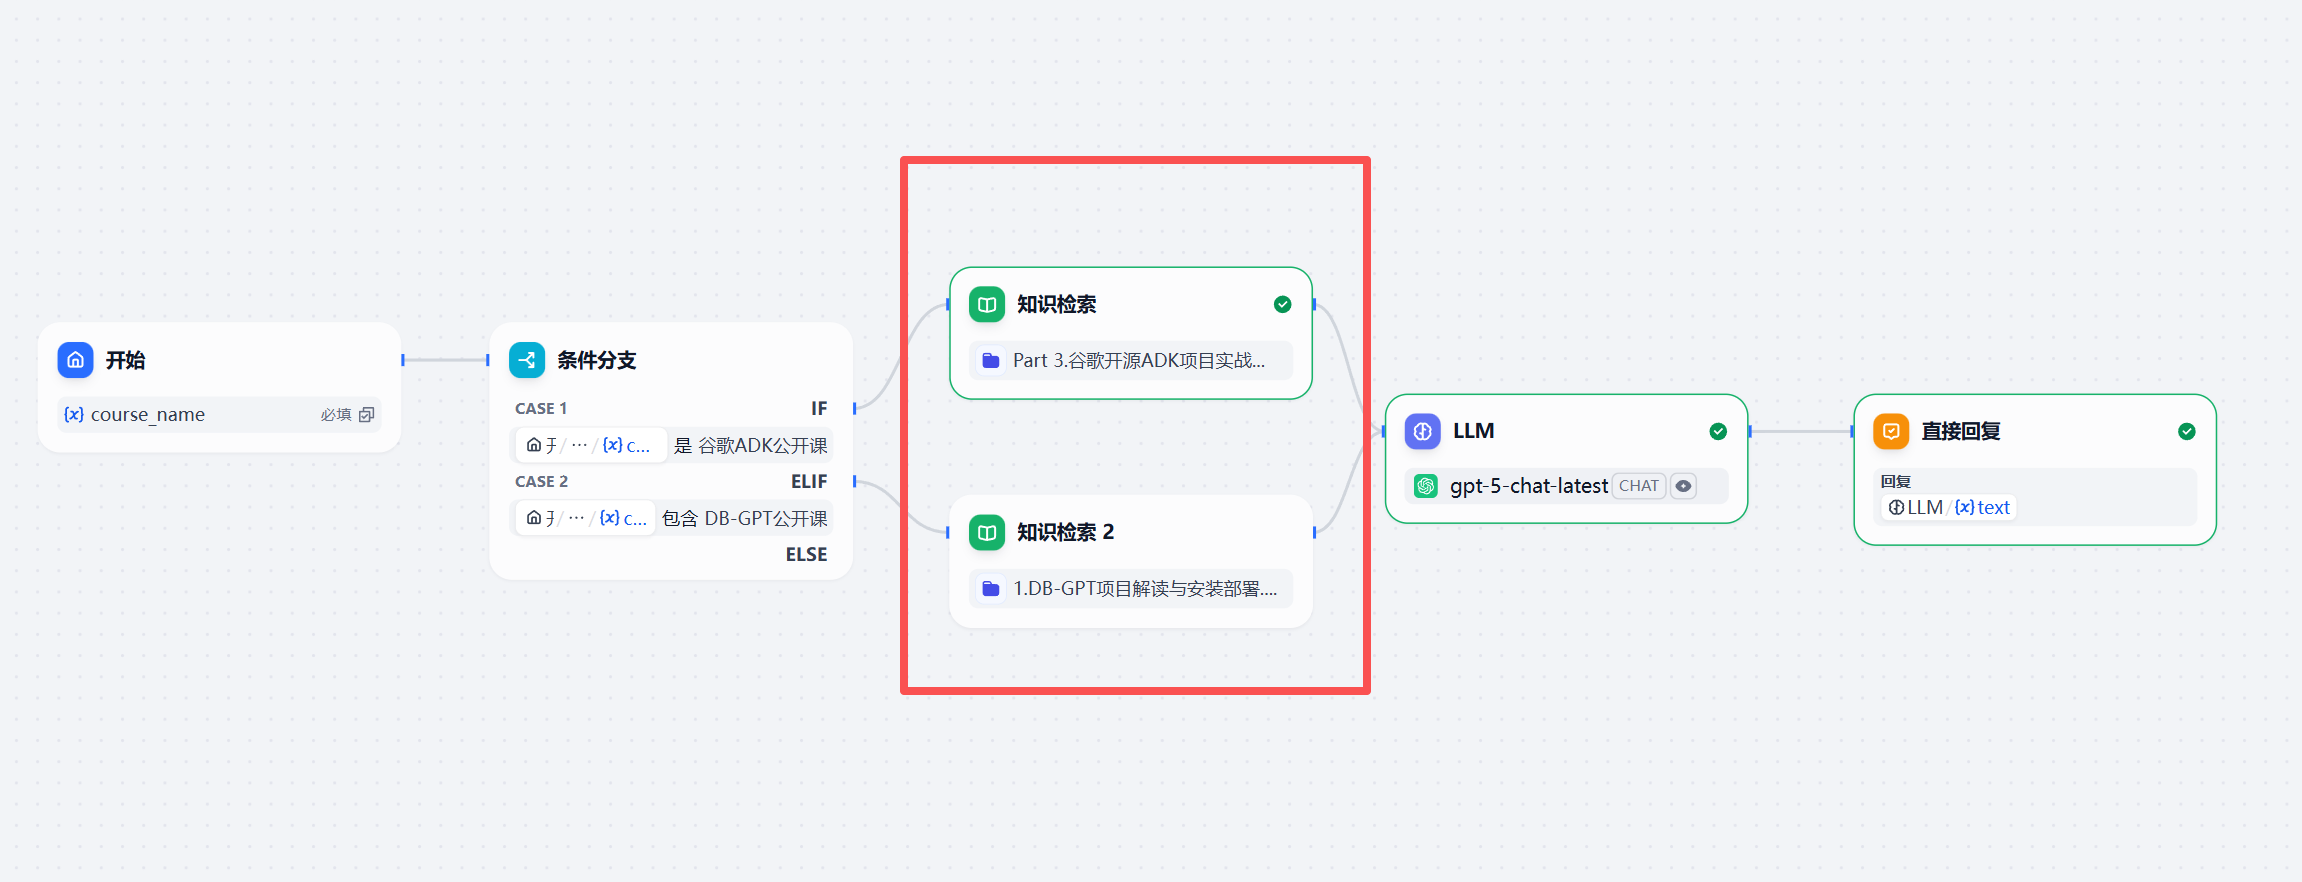Select the condition branch node icon
Viewport: 2302px width, 882px height.
527,360
